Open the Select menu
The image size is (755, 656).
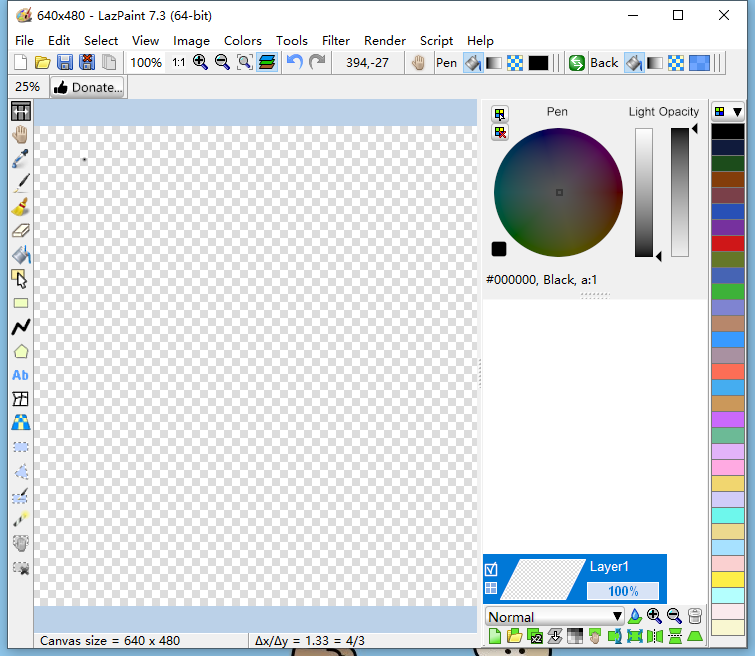[101, 40]
